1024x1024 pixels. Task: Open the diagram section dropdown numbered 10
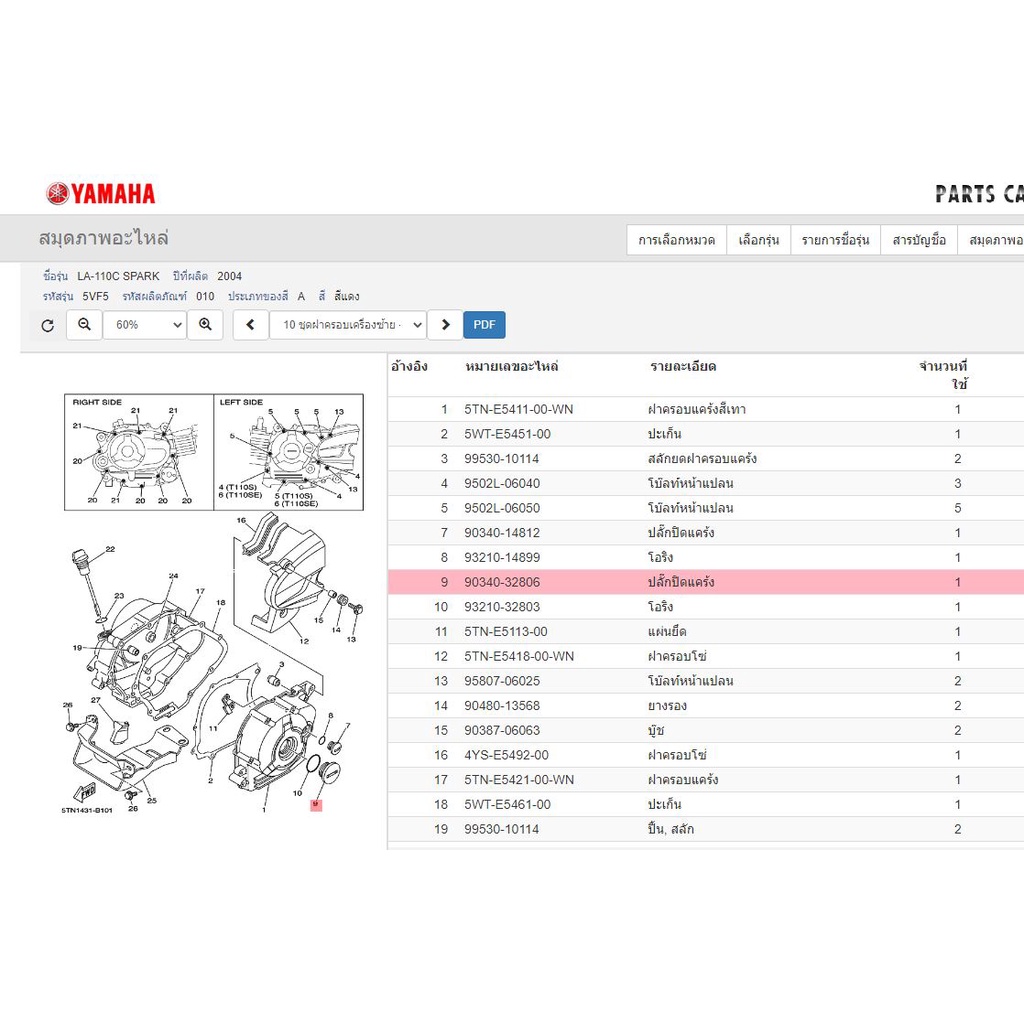[x=349, y=325]
